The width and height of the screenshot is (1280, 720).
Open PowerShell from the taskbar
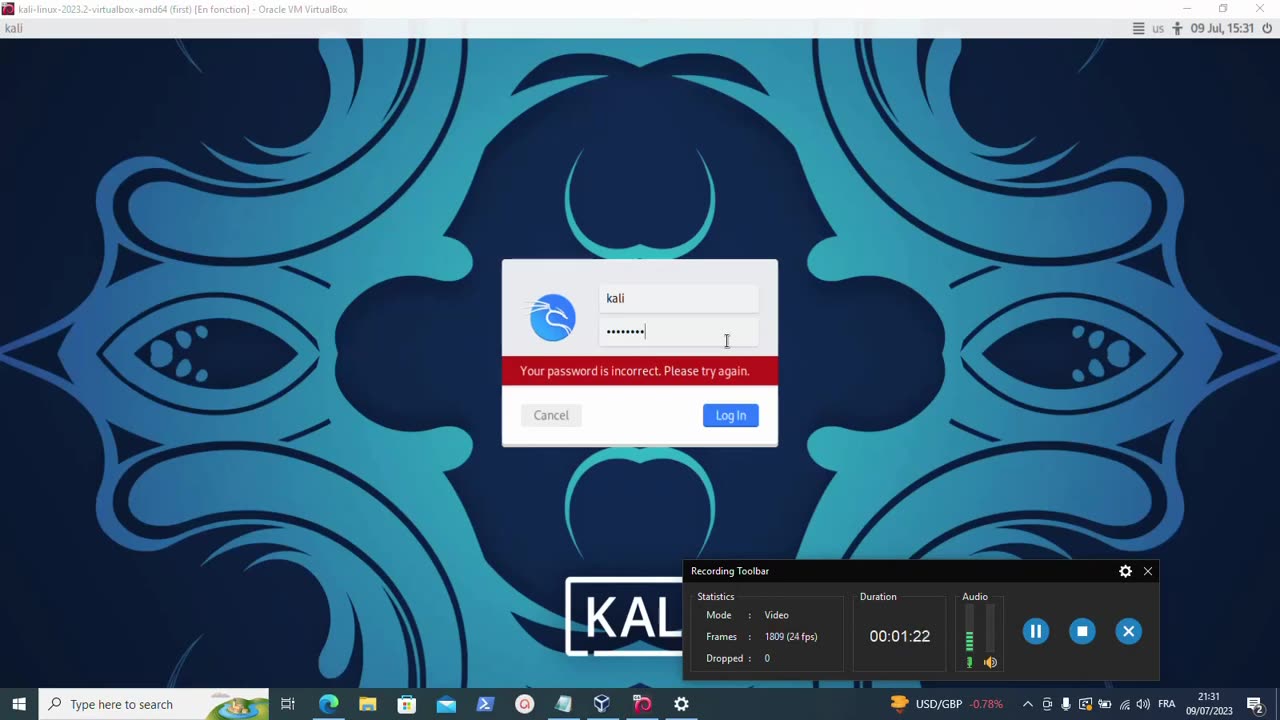click(485, 704)
